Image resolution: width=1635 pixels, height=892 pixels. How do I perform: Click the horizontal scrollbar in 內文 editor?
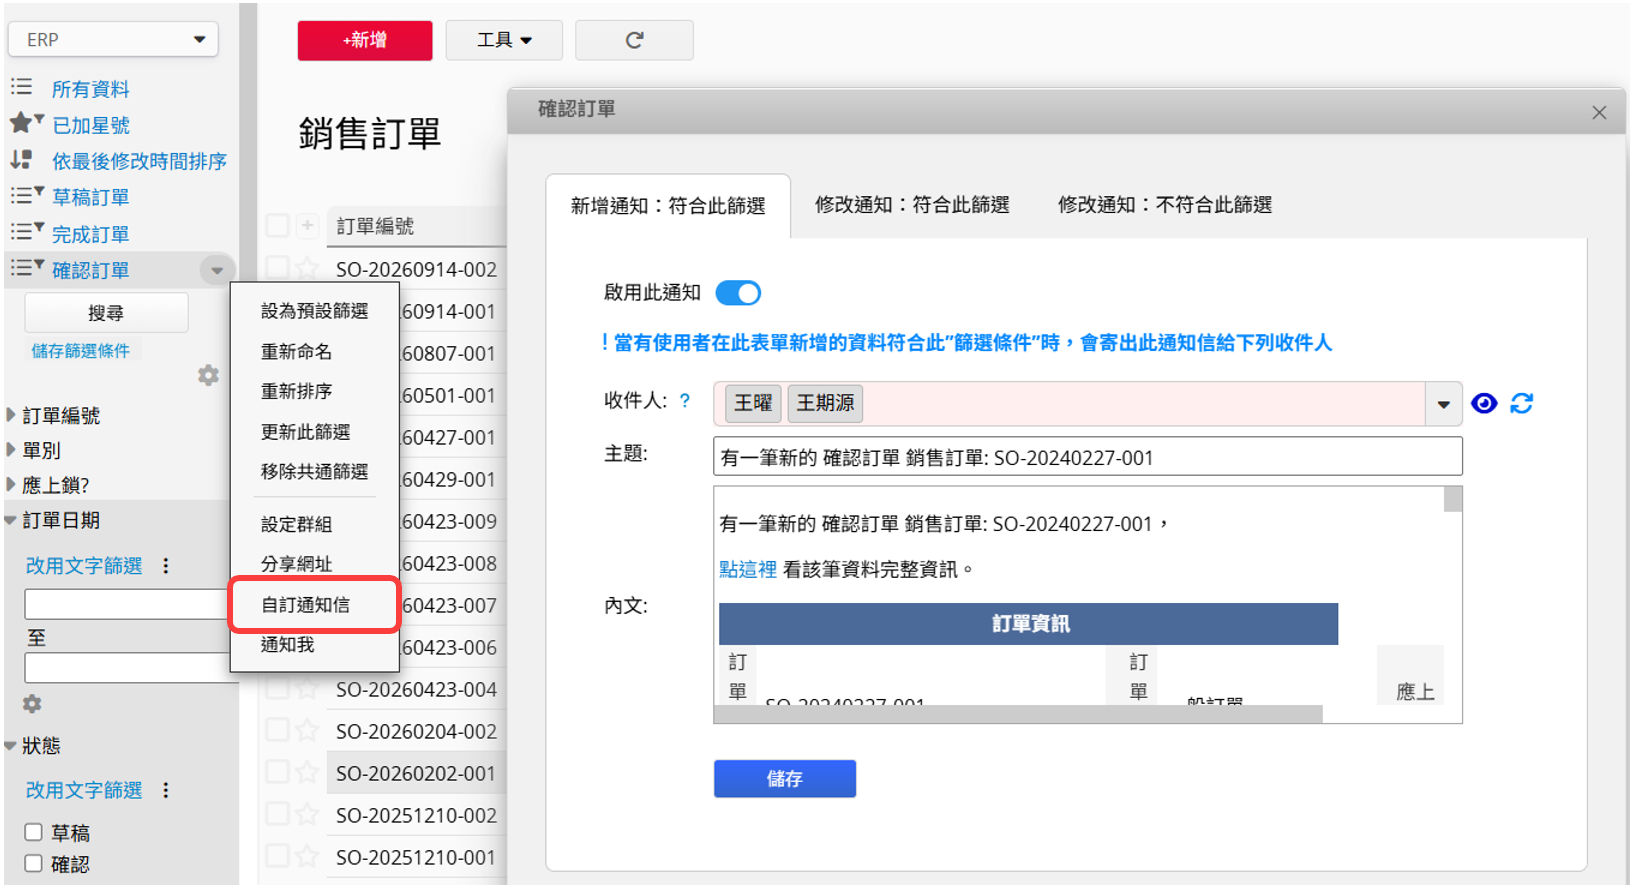tap(1018, 714)
